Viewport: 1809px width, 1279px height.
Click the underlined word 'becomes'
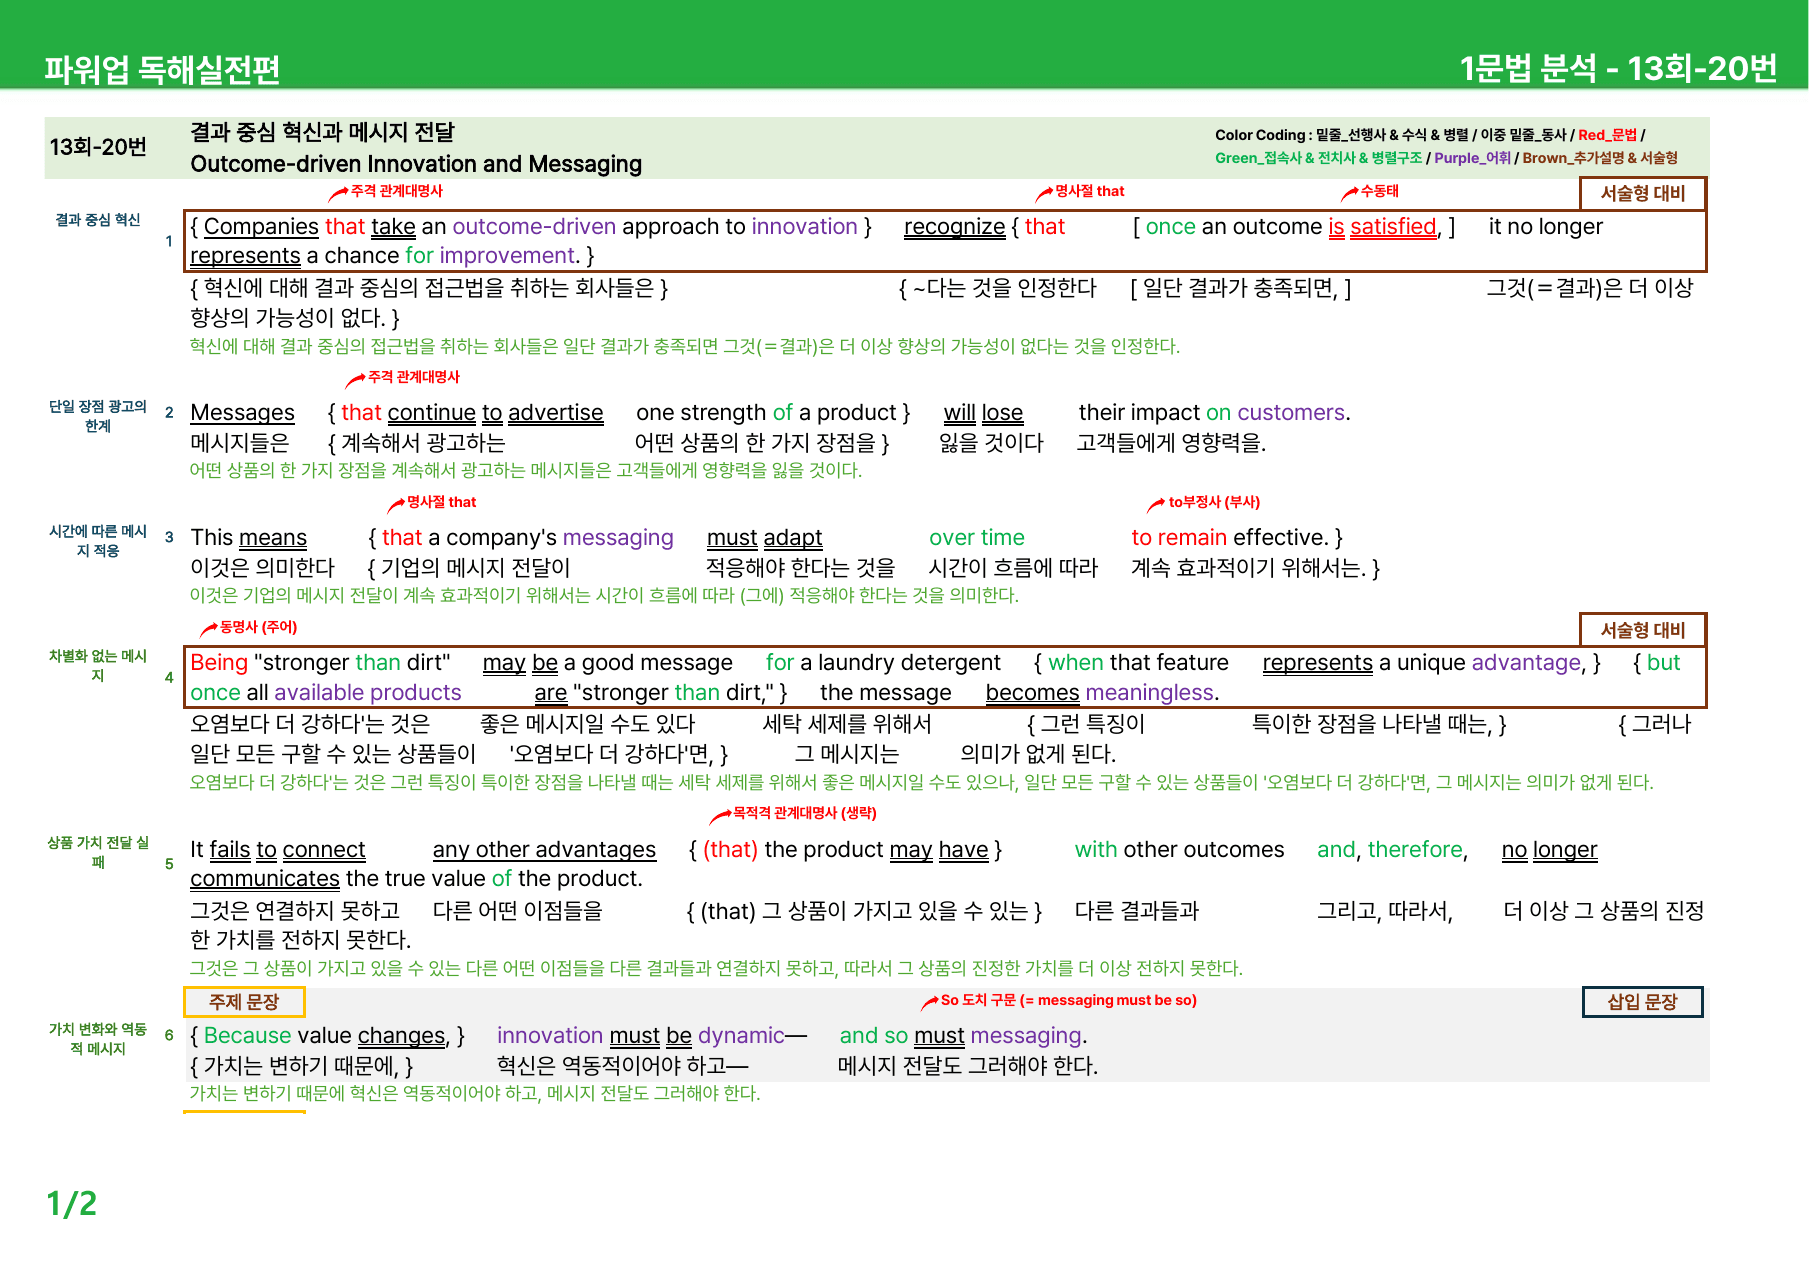[x=1032, y=693]
